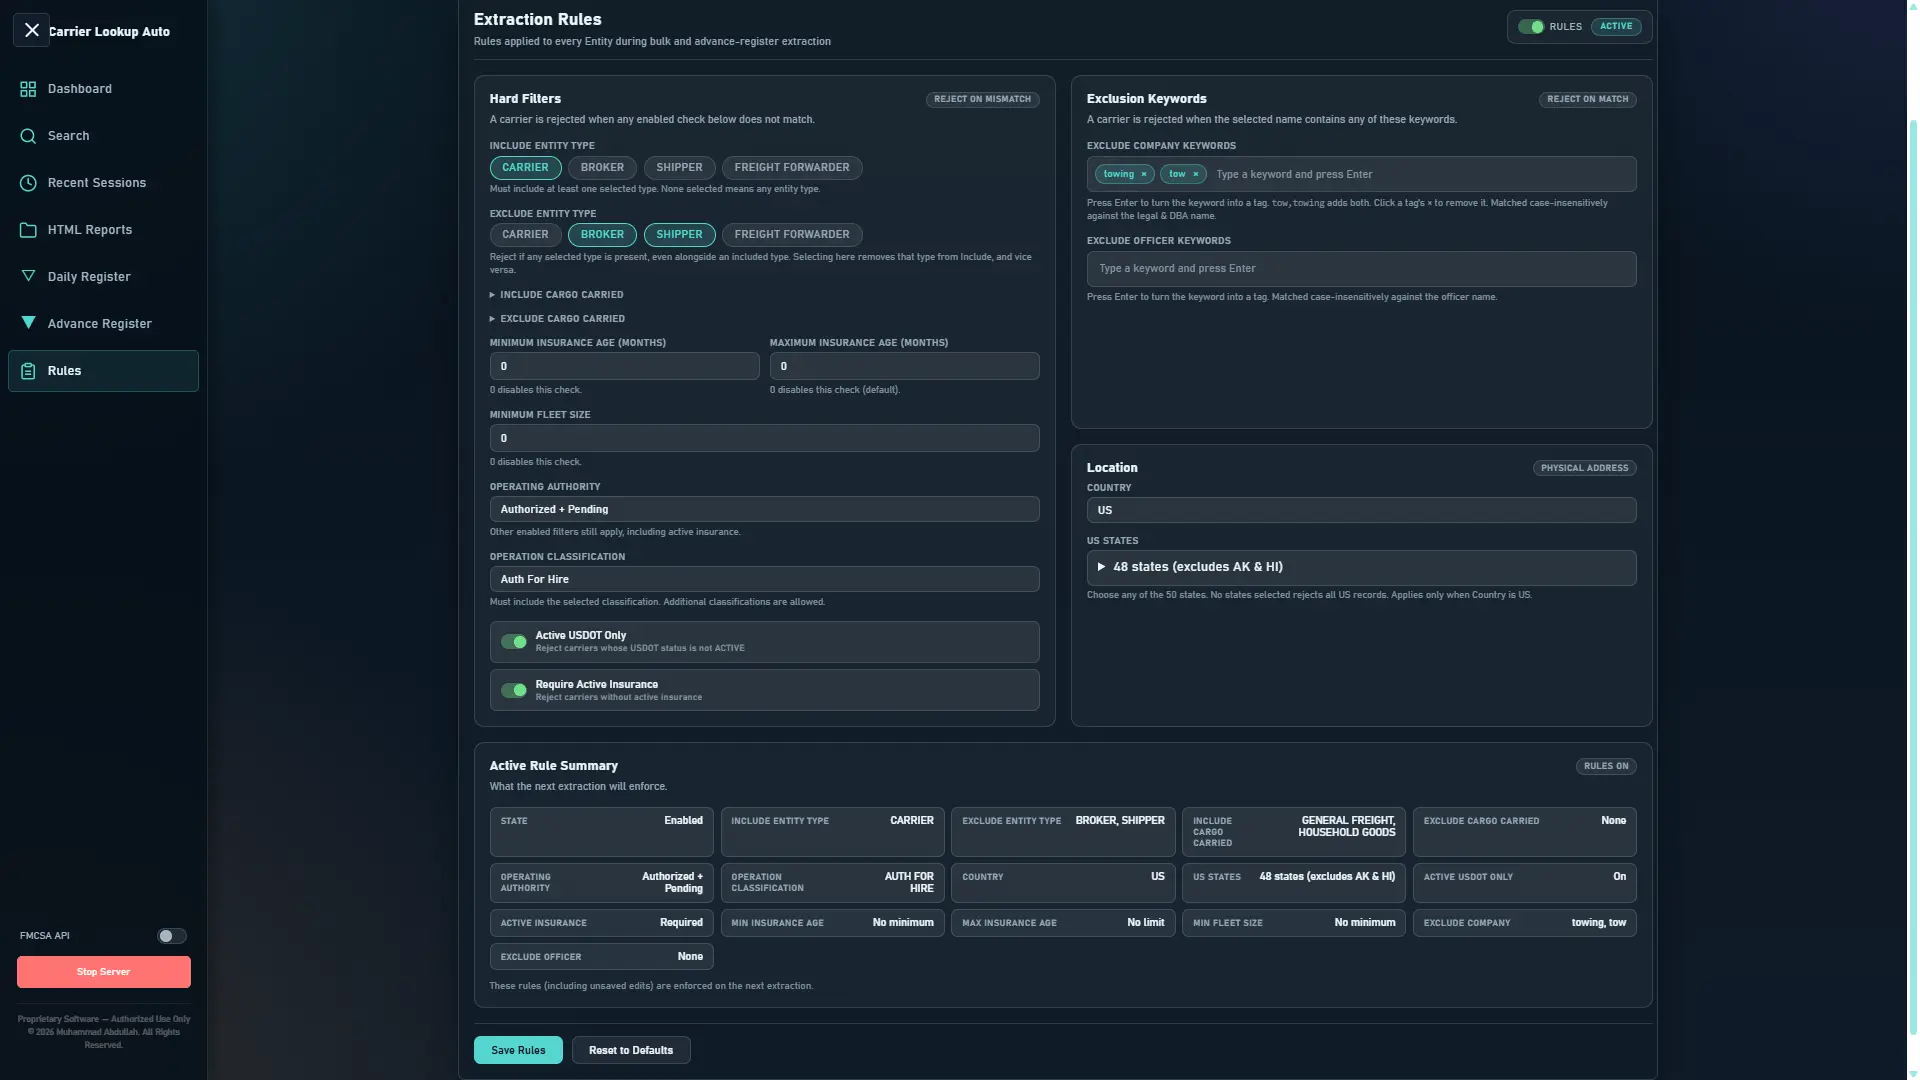
Task: Open Daily Register page
Action: coord(103,277)
